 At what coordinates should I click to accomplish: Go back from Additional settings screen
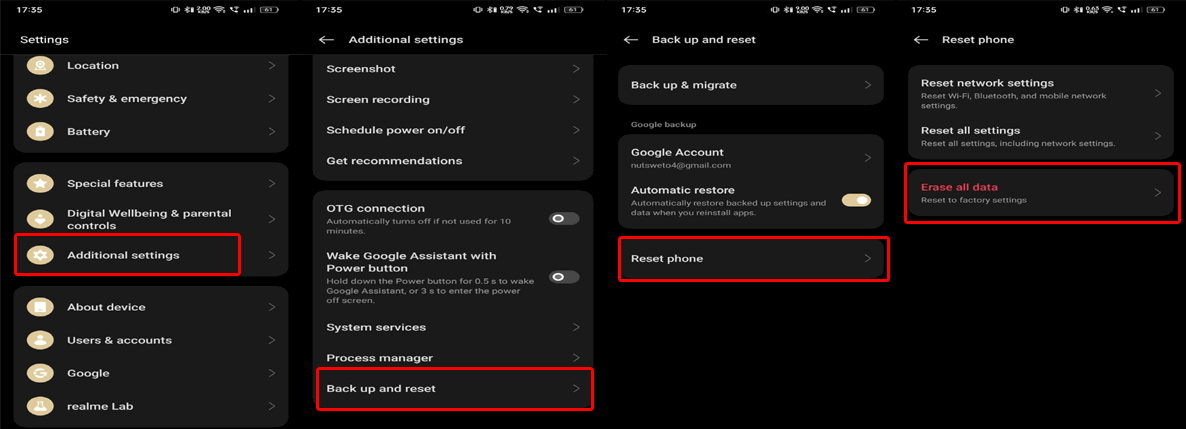tap(326, 39)
